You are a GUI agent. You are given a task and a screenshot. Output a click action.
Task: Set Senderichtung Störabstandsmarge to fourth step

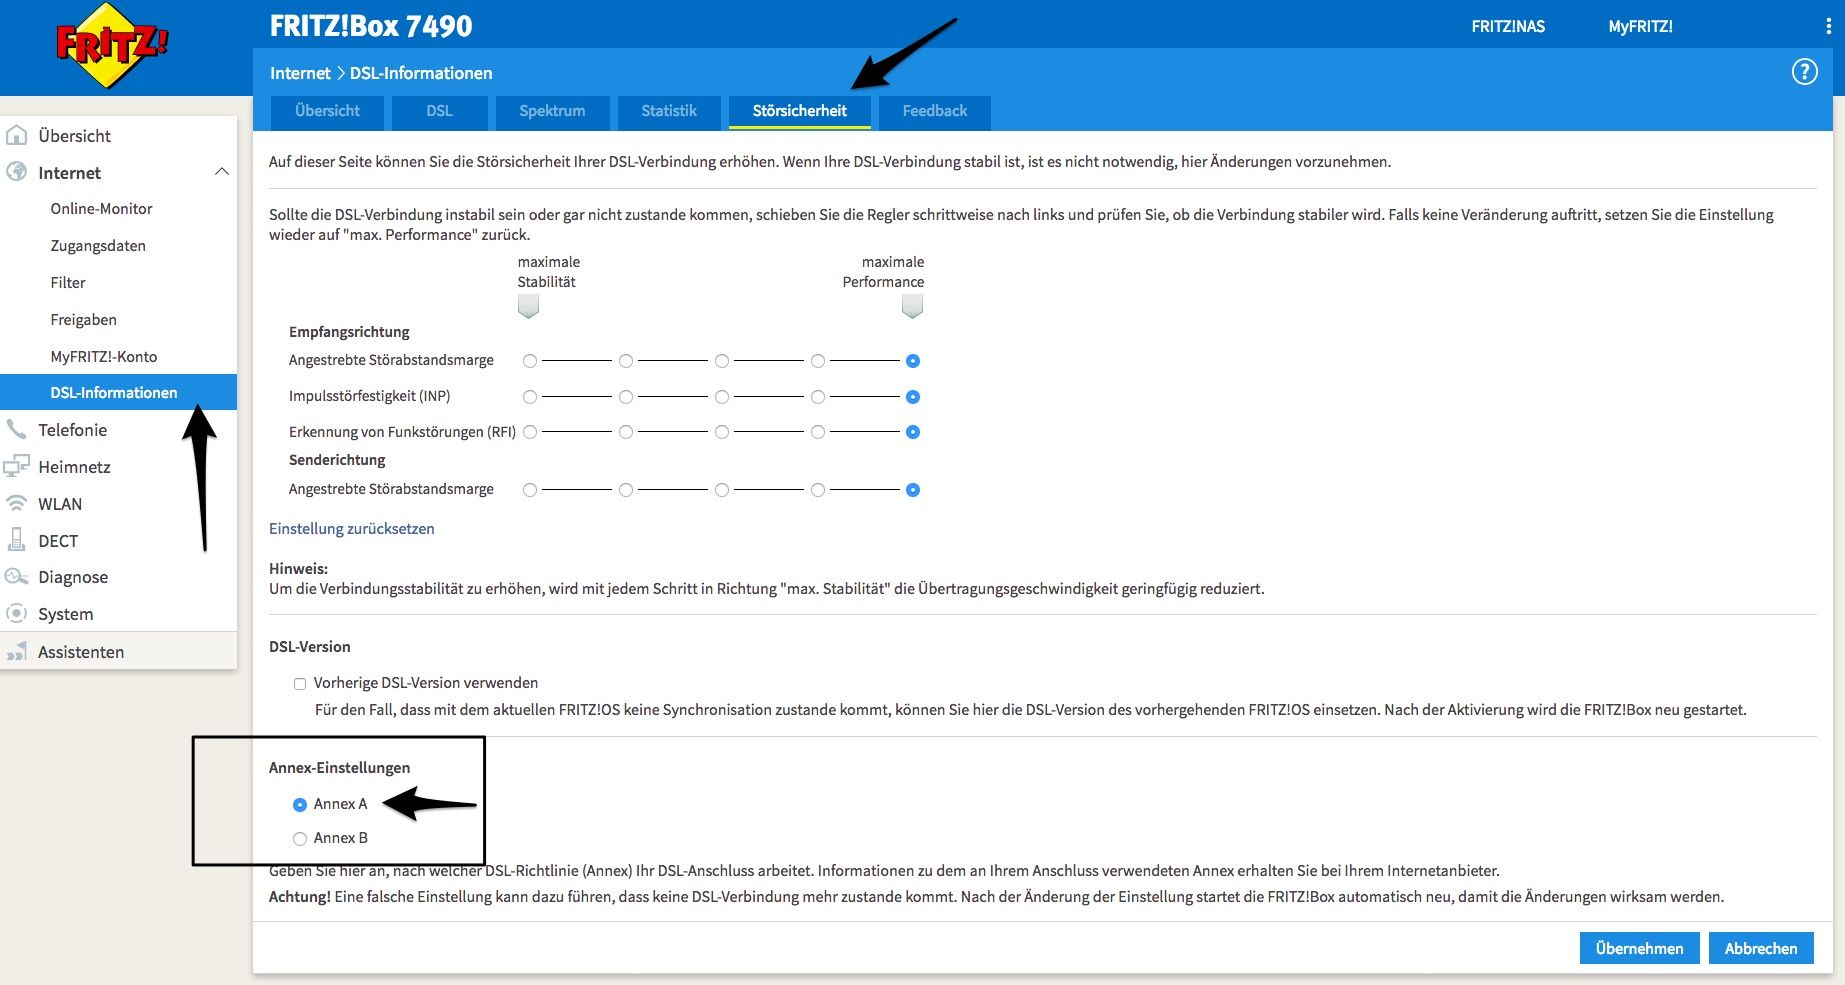(818, 490)
